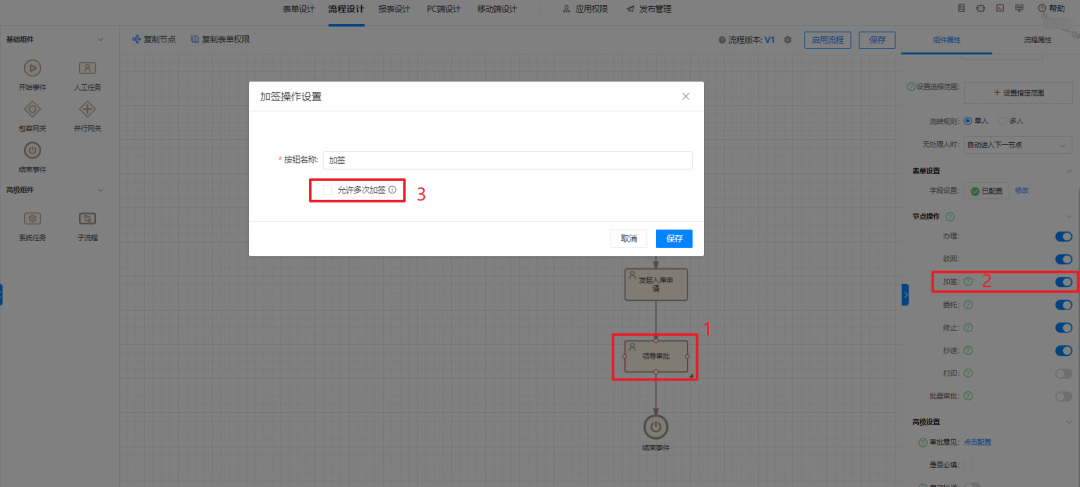Enable the 打印 switch
Viewport: 1080px width, 487px height.
tap(1063, 373)
